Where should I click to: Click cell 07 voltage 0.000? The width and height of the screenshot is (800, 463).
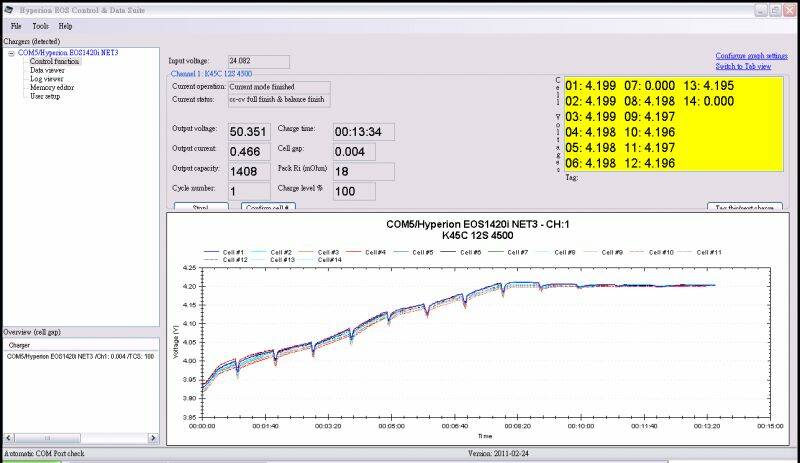coord(649,86)
